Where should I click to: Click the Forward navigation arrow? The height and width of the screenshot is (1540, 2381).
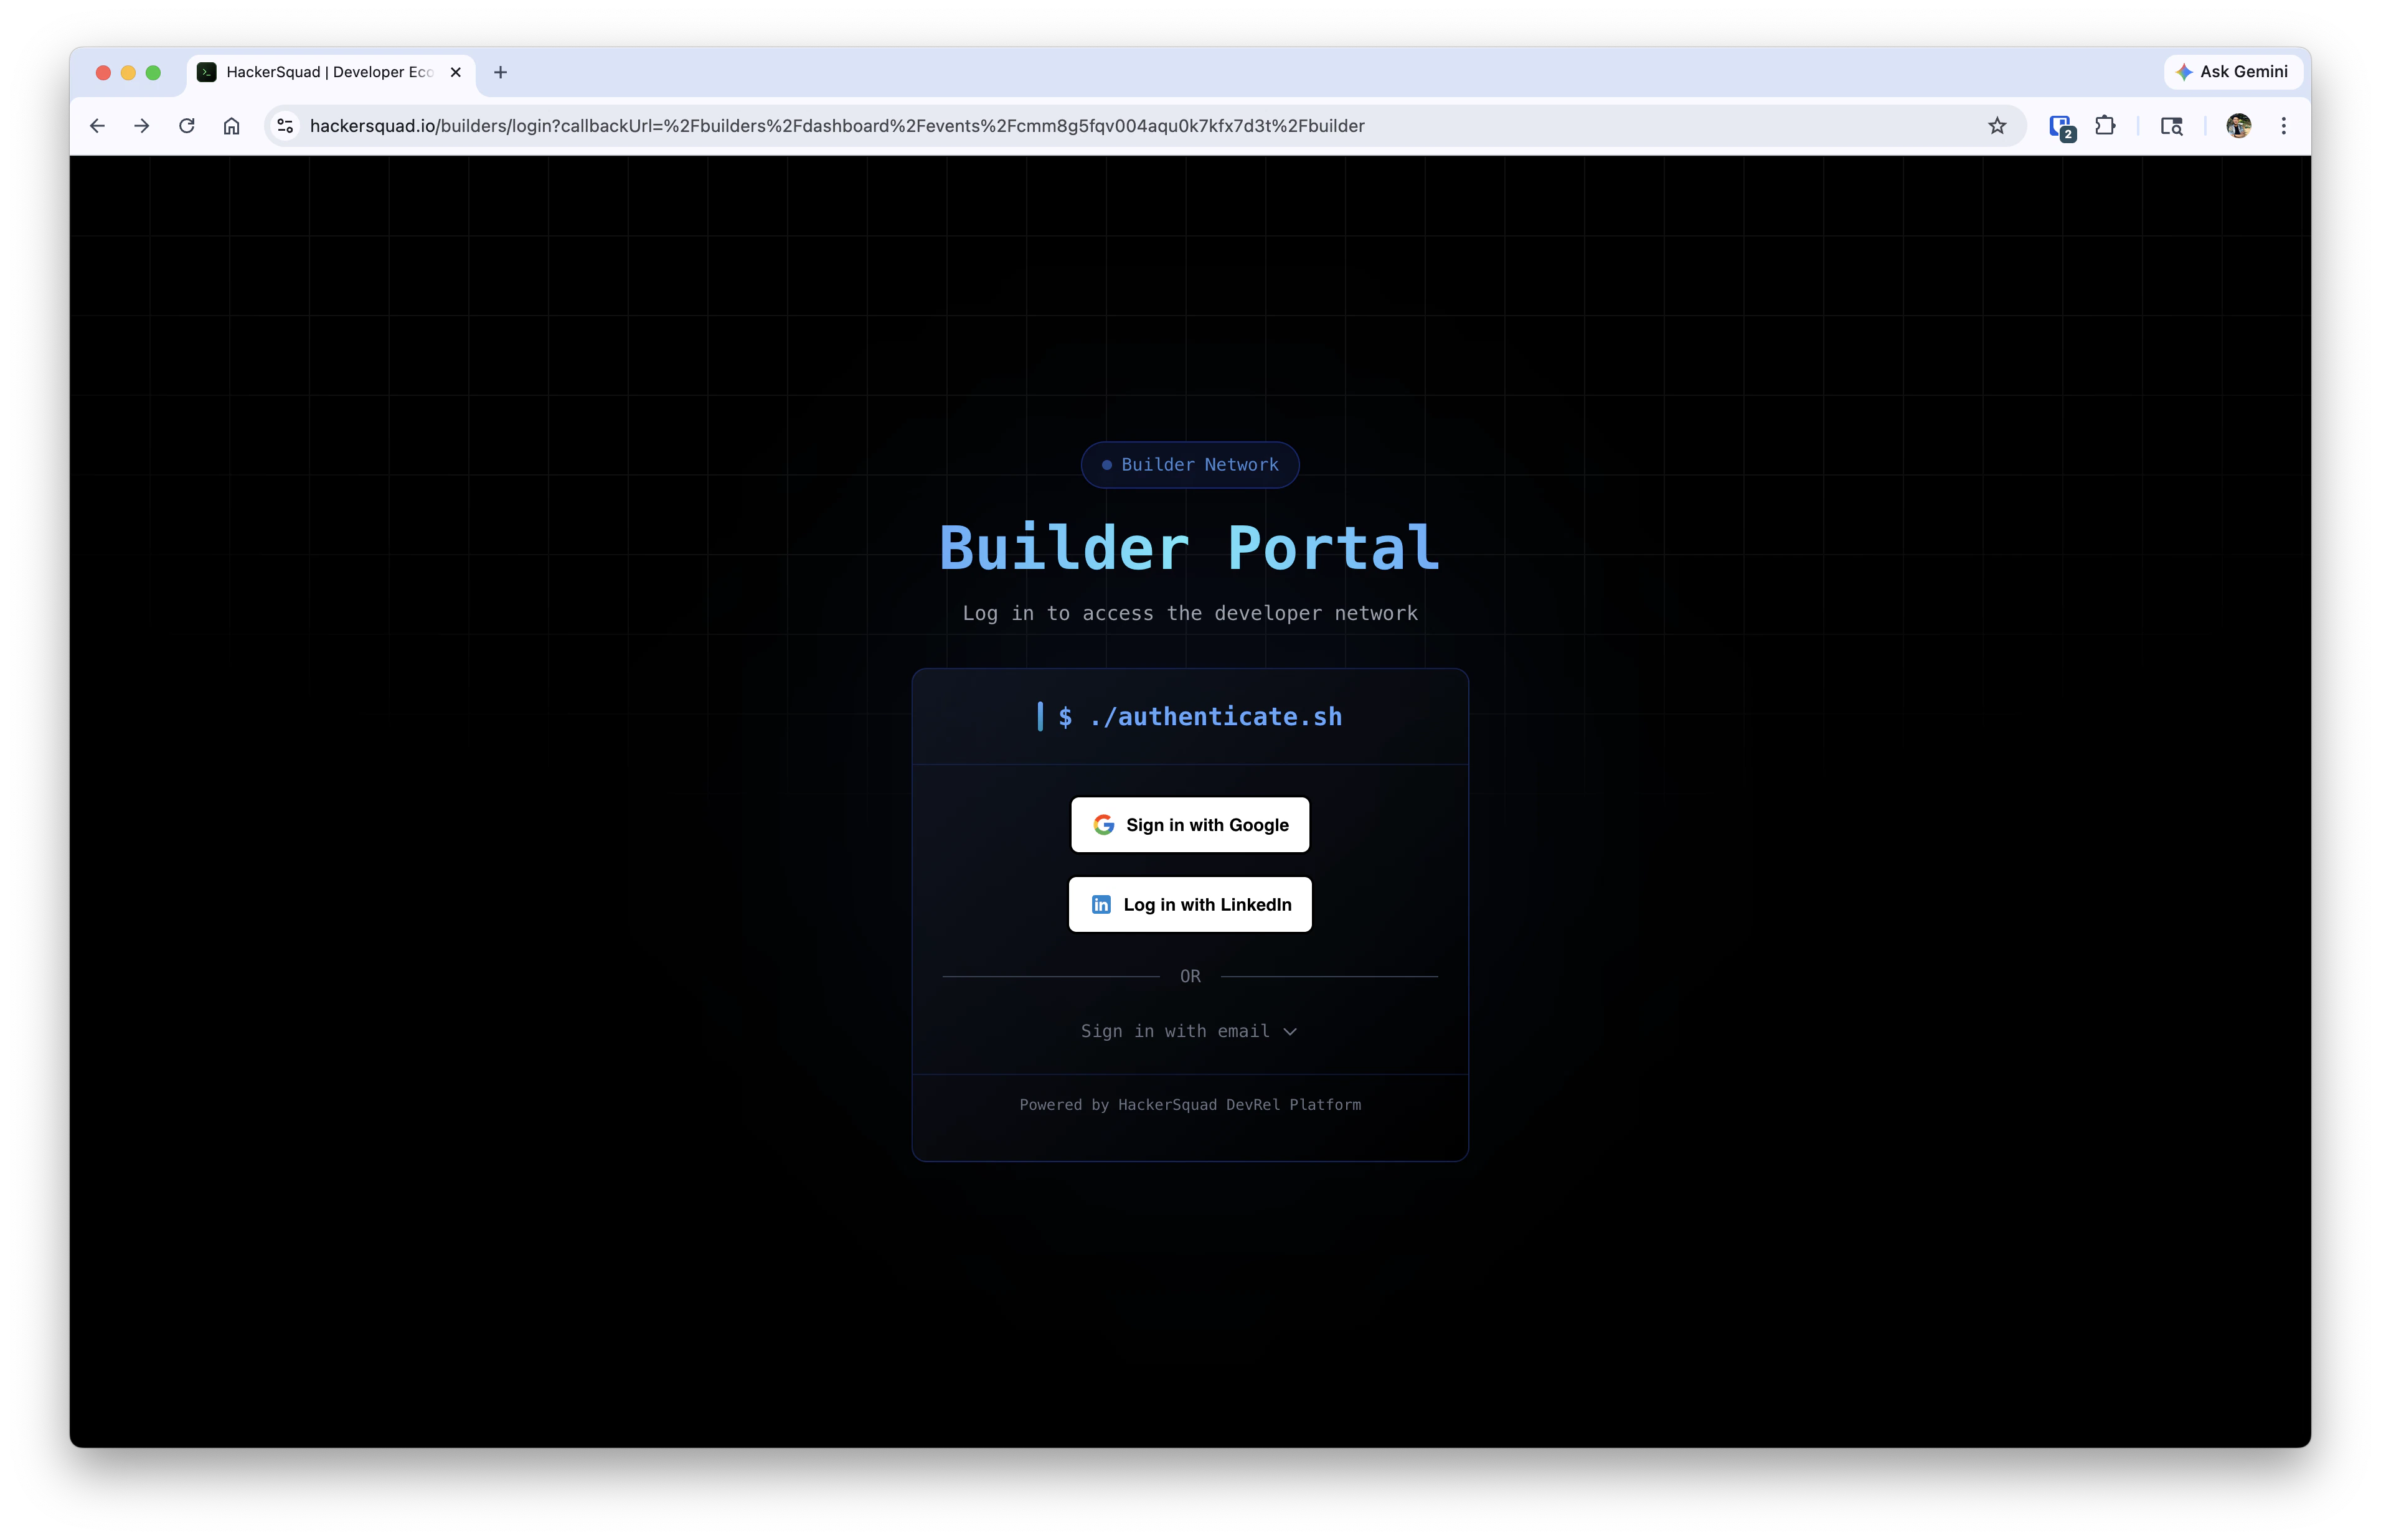click(x=141, y=125)
